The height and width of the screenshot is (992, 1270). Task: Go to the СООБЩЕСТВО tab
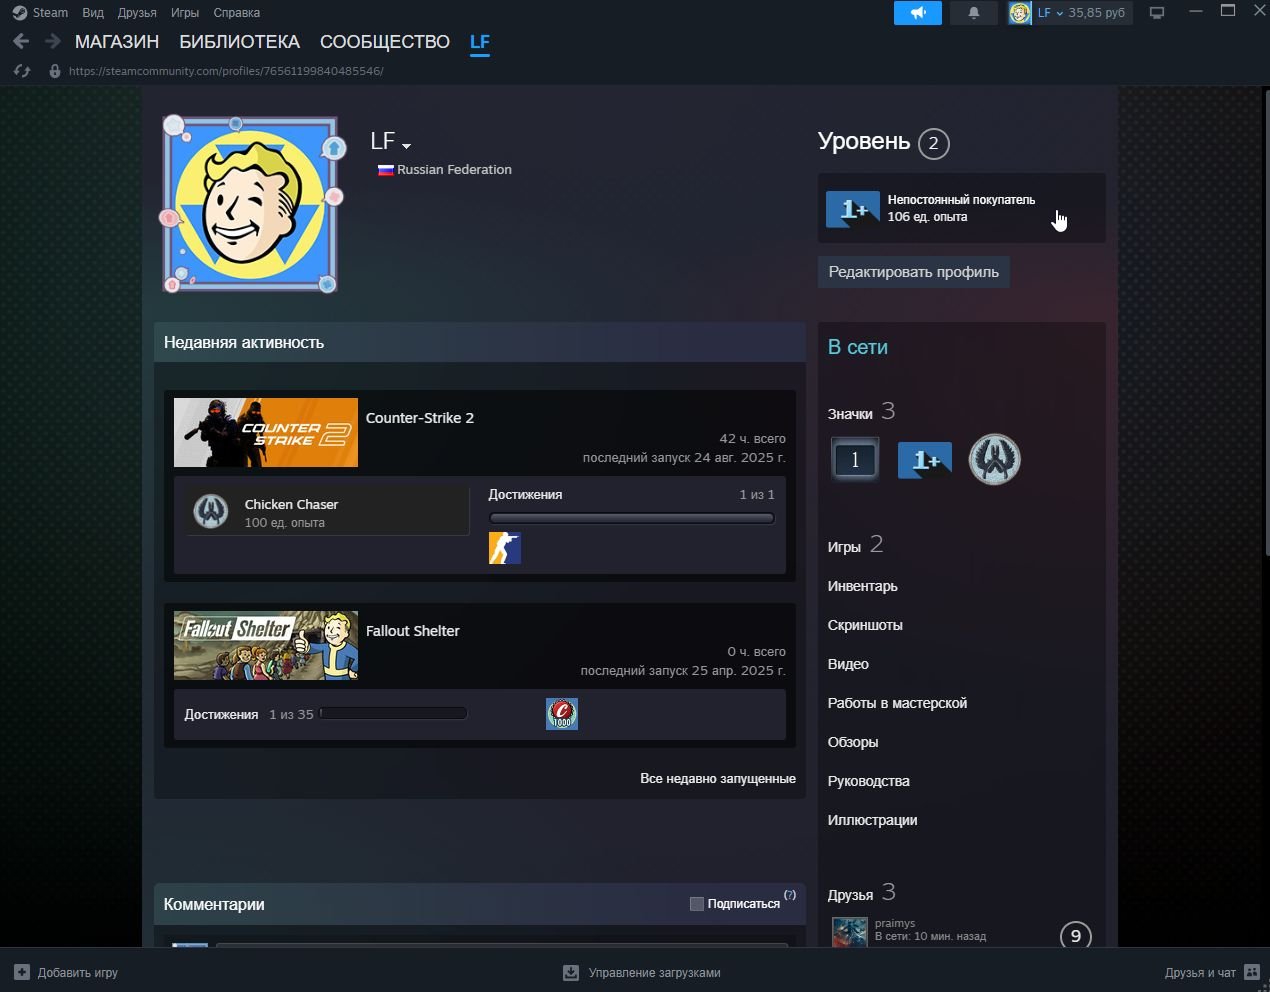point(385,42)
